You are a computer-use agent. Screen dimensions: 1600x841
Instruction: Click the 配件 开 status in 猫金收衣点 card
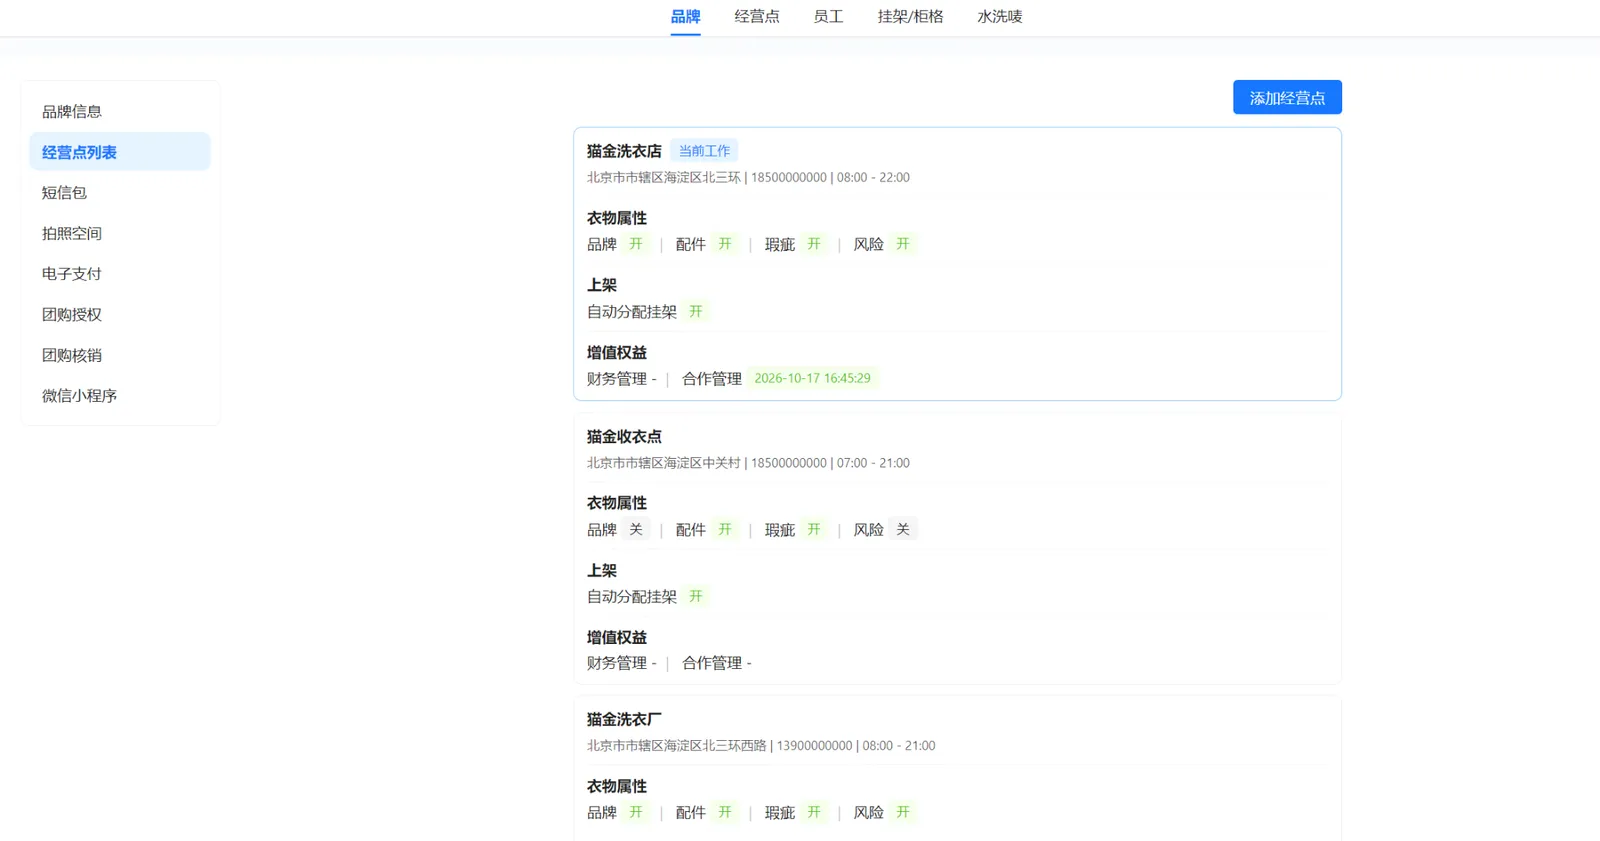click(x=725, y=530)
